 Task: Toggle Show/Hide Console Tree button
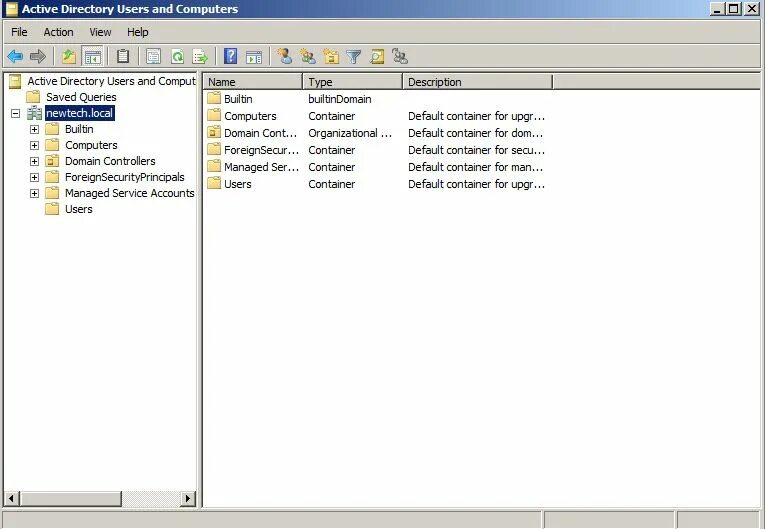click(92, 57)
